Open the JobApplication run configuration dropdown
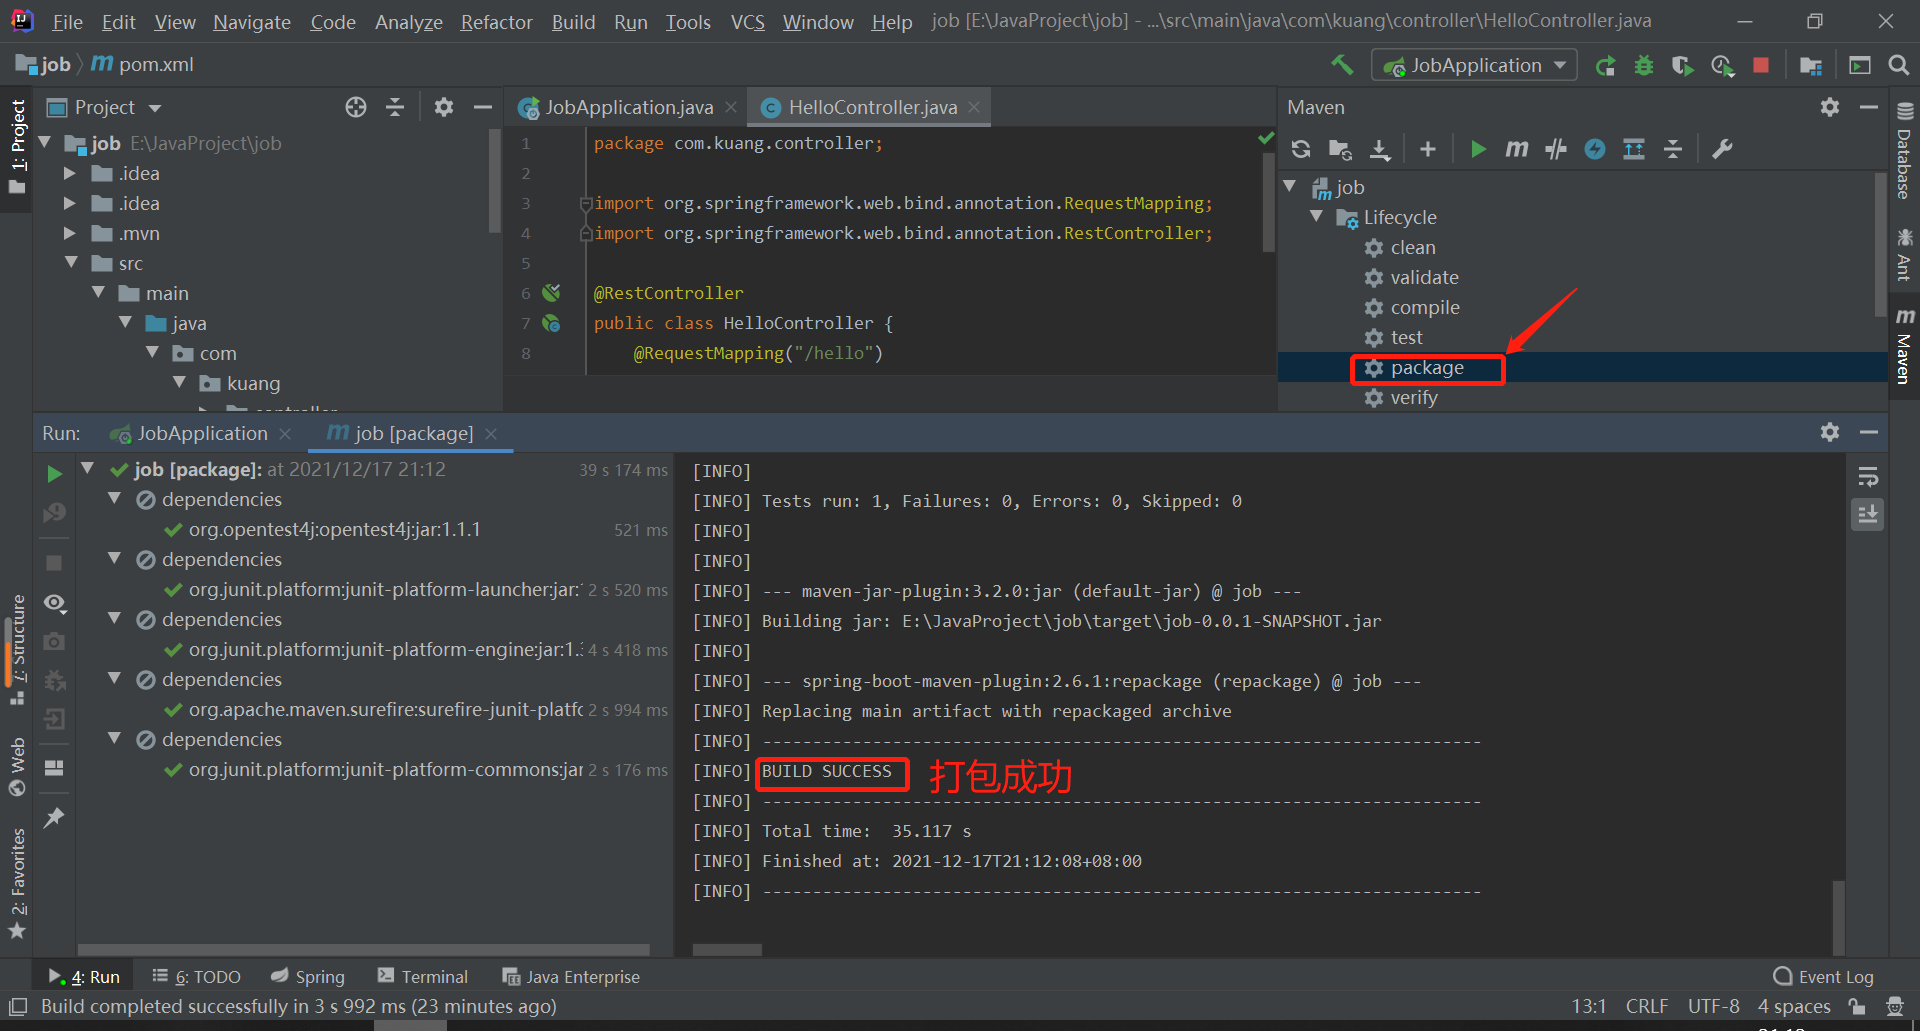Image resolution: width=1920 pixels, height=1031 pixels. pyautogui.click(x=1474, y=66)
